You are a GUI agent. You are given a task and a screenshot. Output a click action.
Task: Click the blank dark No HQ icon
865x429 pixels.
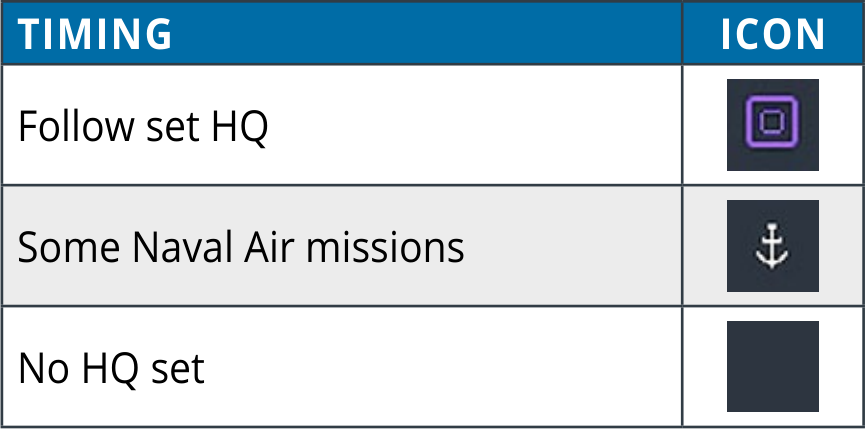pyautogui.click(x=772, y=366)
